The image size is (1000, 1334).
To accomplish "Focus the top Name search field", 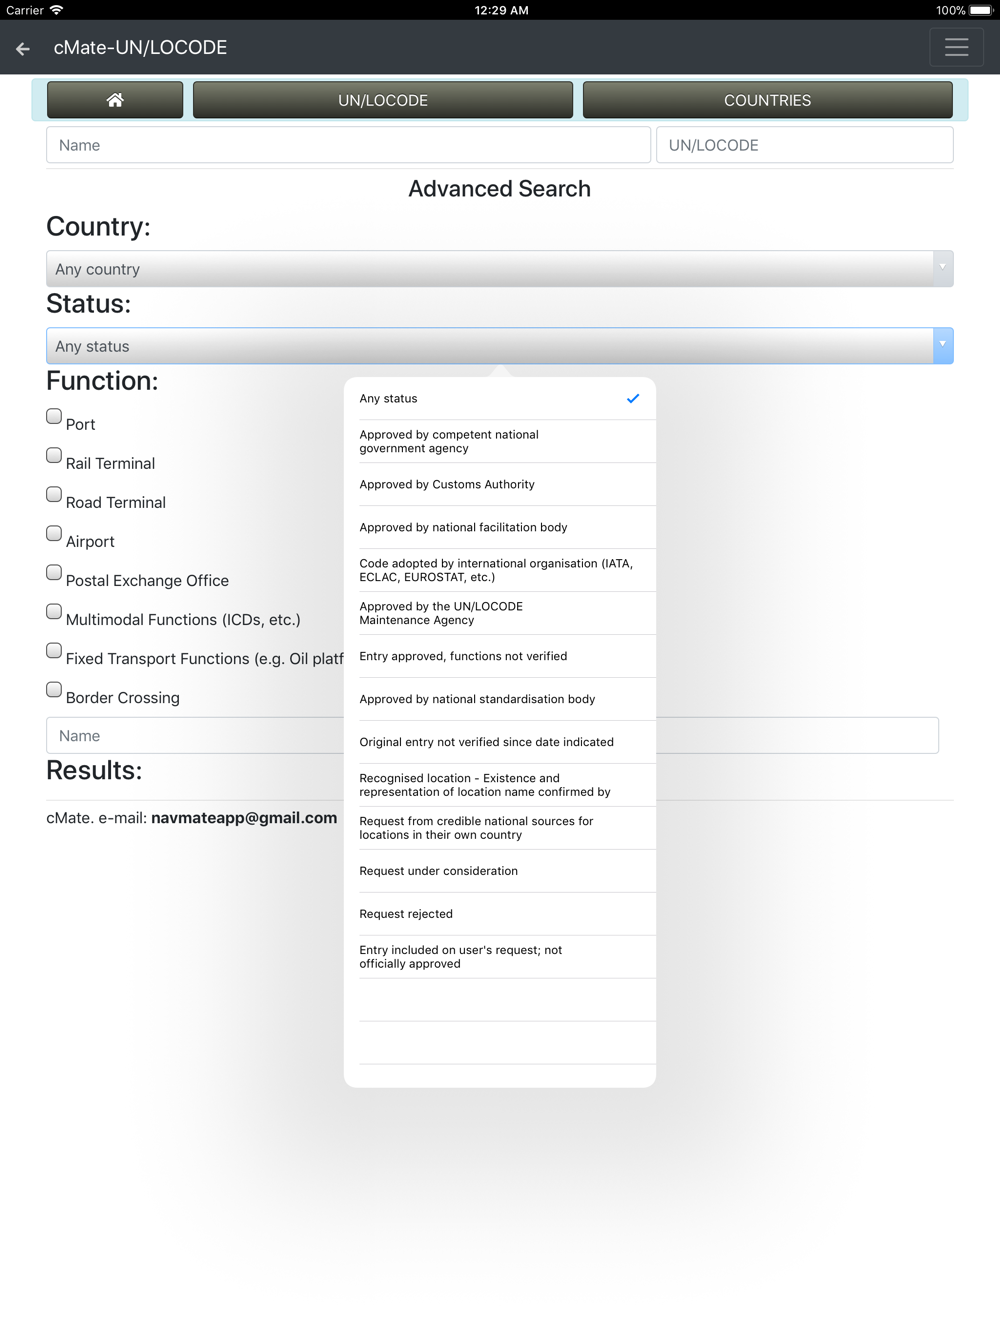I will (x=348, y=145).
